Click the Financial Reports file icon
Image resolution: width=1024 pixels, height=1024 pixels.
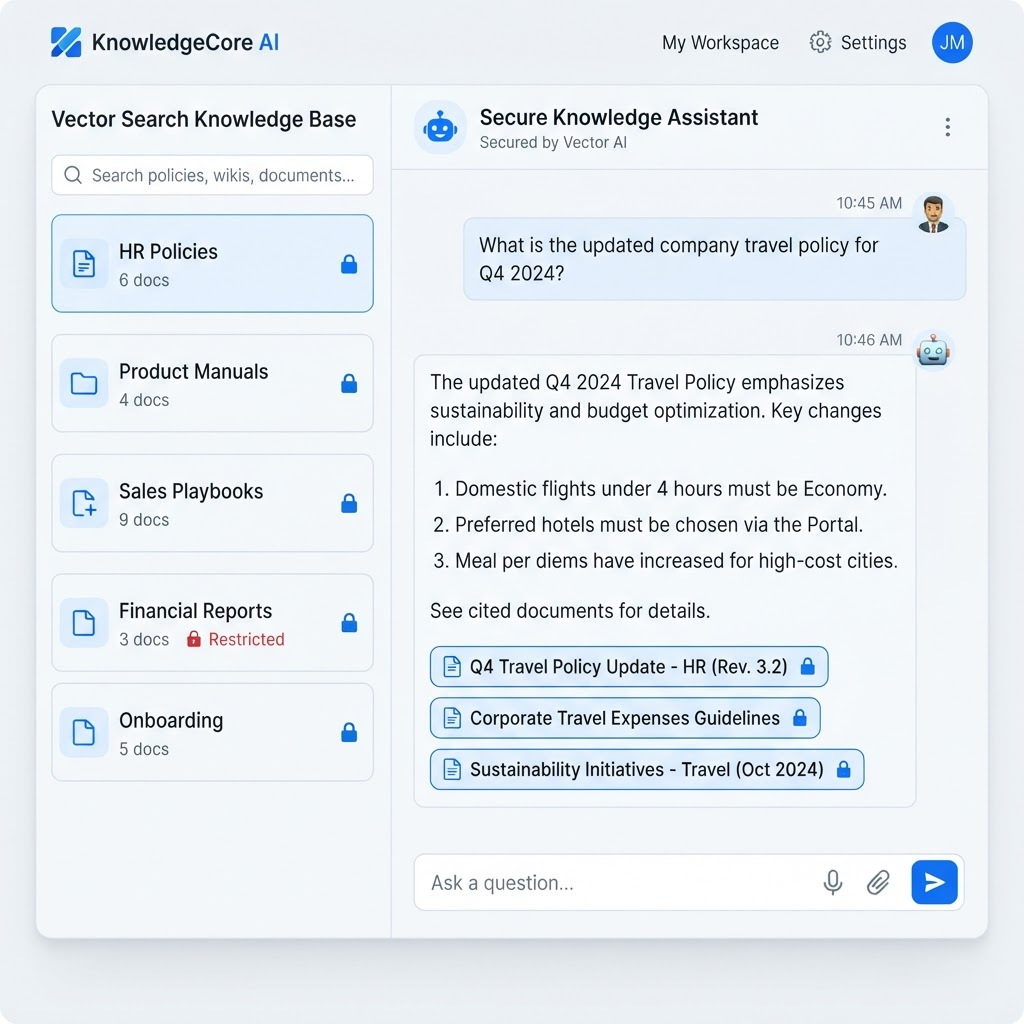[84, 623]
